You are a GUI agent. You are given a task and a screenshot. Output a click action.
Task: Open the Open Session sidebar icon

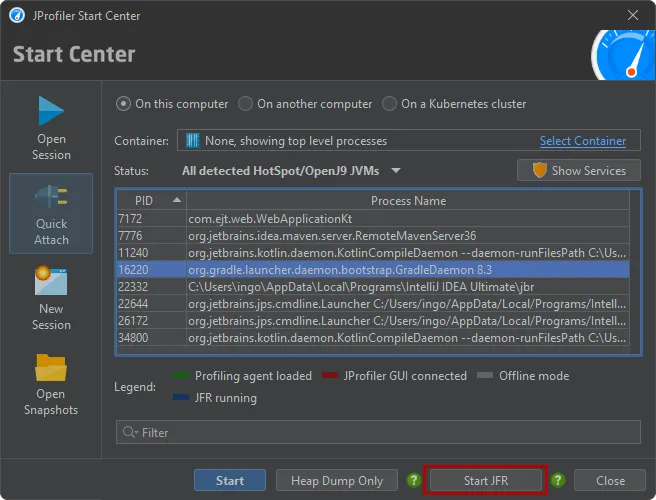[51, 111]
